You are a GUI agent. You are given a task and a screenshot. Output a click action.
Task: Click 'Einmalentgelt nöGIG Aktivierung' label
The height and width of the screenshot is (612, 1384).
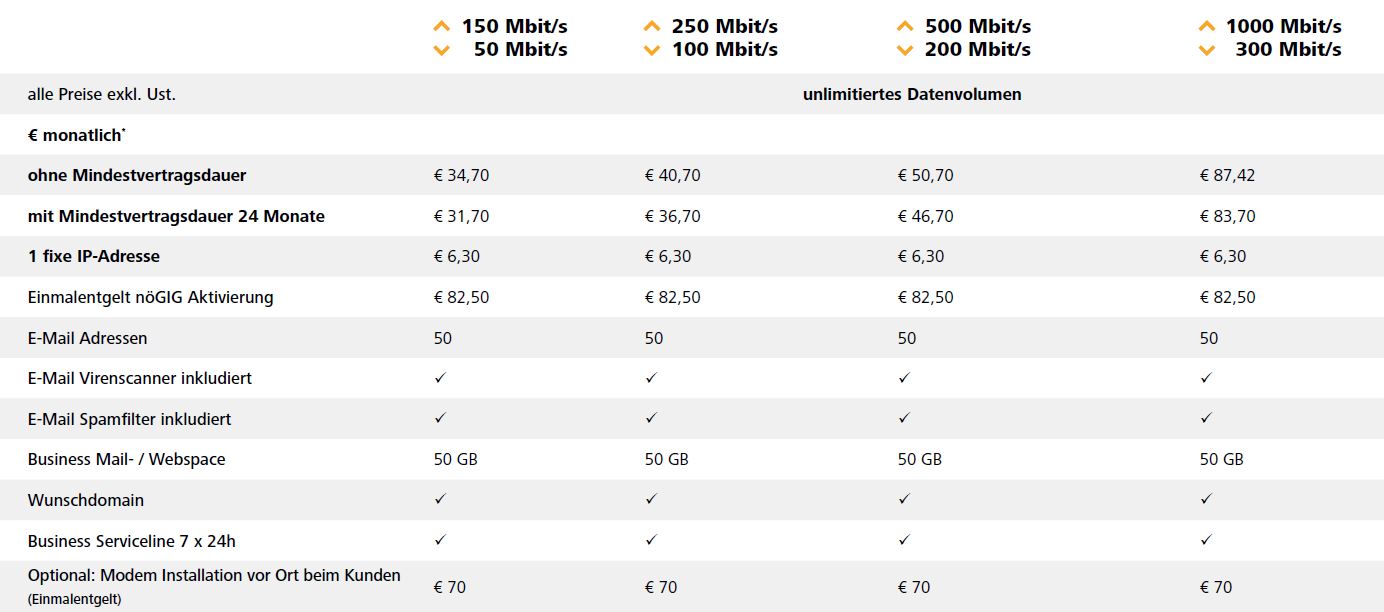(150, 297)
